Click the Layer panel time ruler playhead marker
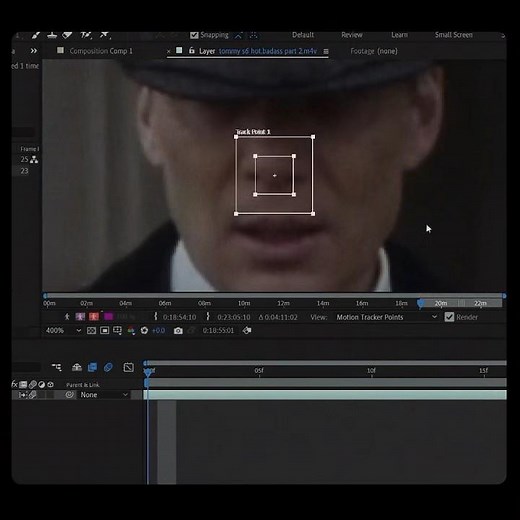 point(421,303)
